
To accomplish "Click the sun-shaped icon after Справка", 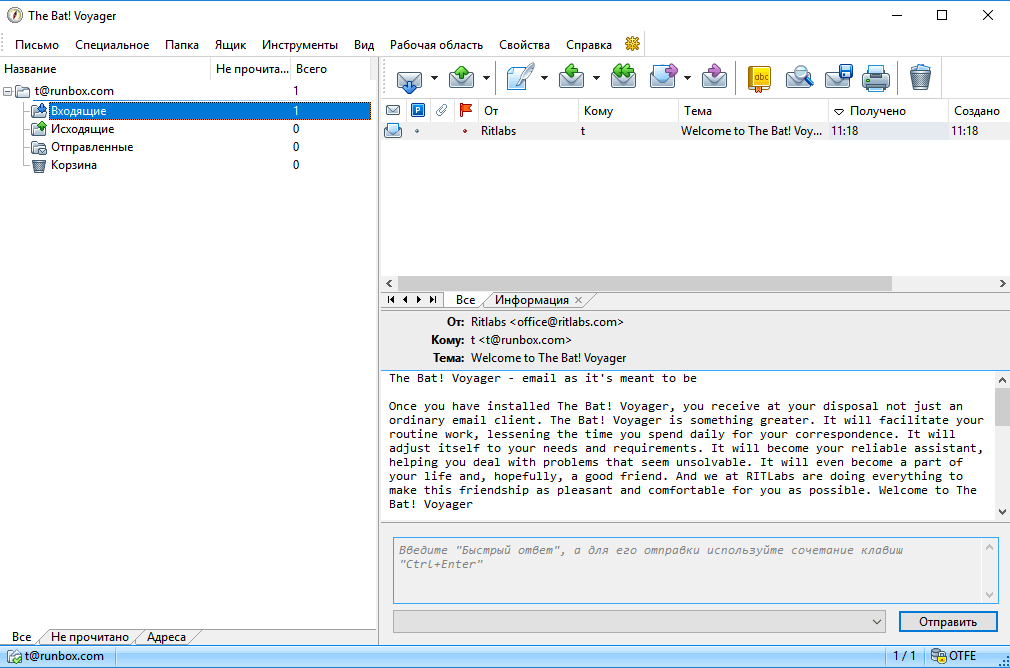I will coord(633,44).
